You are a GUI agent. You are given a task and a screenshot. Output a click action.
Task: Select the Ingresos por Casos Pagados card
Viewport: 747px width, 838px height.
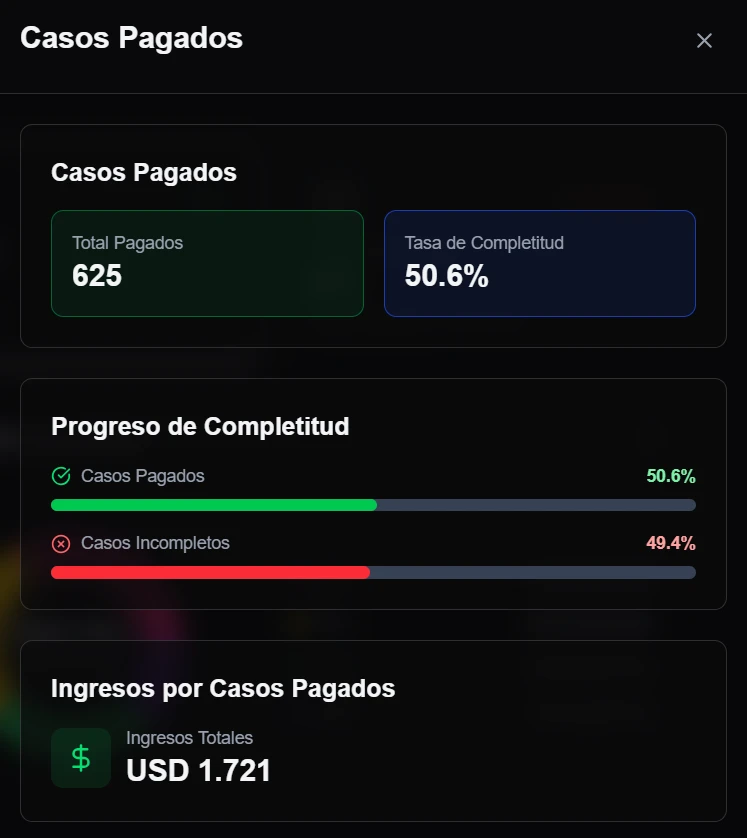pyautogui.click(x=373, y=730)
